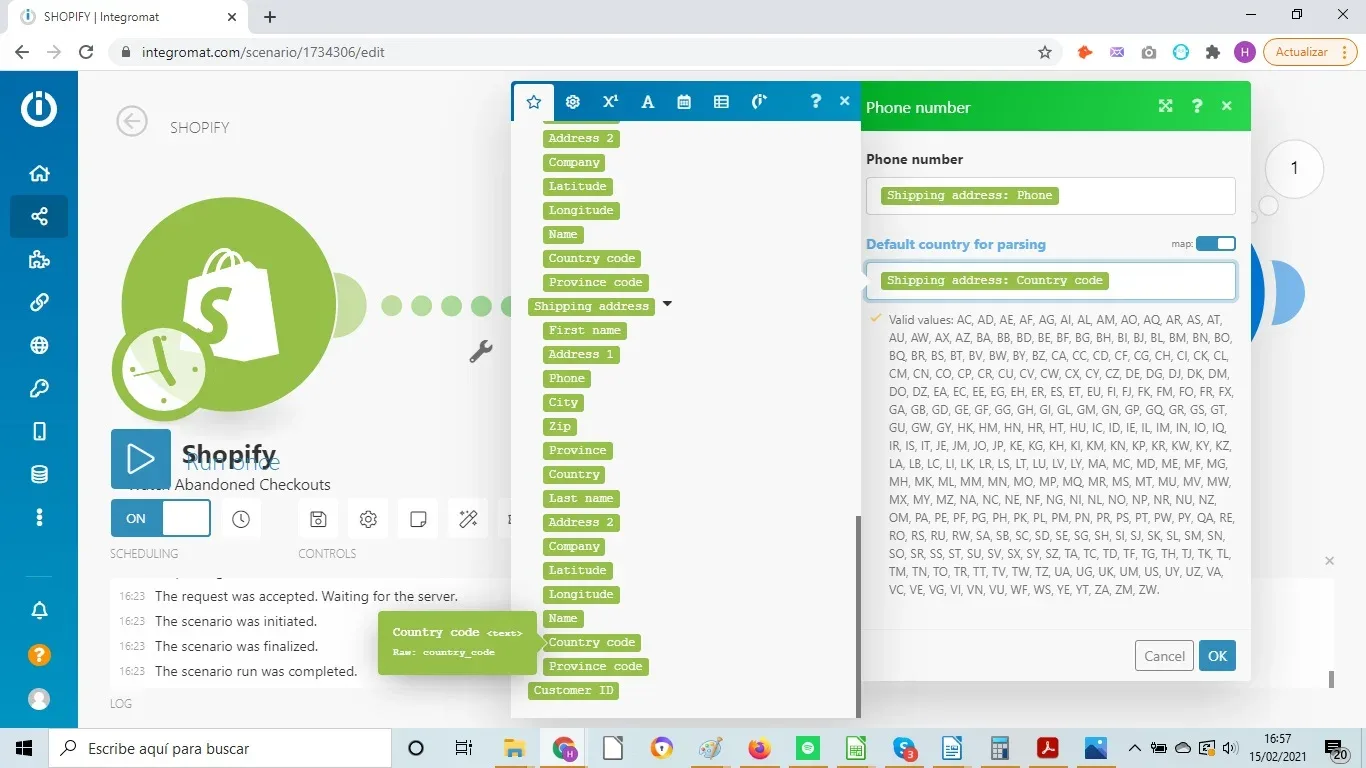Open help in the Phone number dialog
Viewport: 1366px width, 768px height.
click(x=1197, y=106)
